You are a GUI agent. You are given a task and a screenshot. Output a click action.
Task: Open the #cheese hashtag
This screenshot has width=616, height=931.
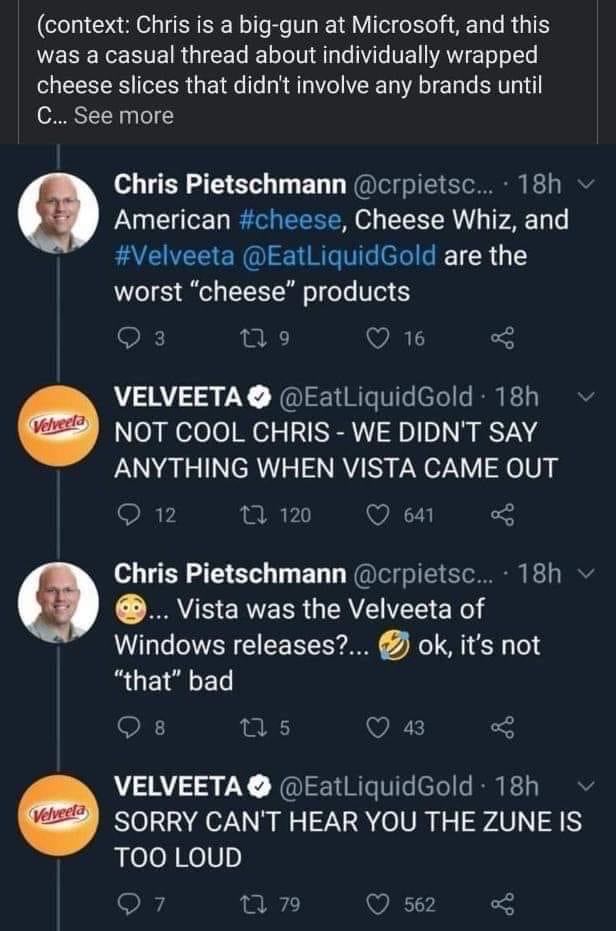[291, 220]
